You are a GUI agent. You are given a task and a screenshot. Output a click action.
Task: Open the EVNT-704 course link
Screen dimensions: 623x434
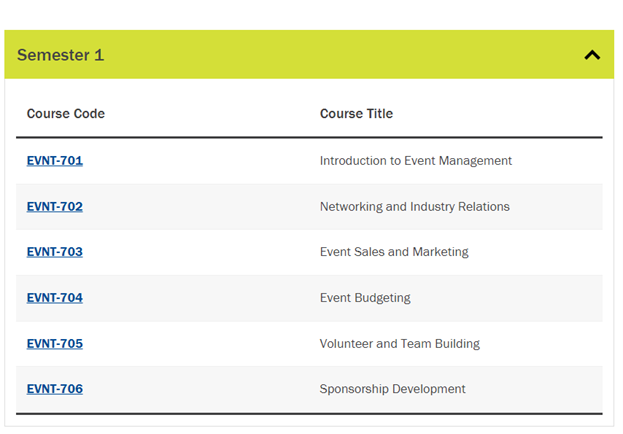55,298
